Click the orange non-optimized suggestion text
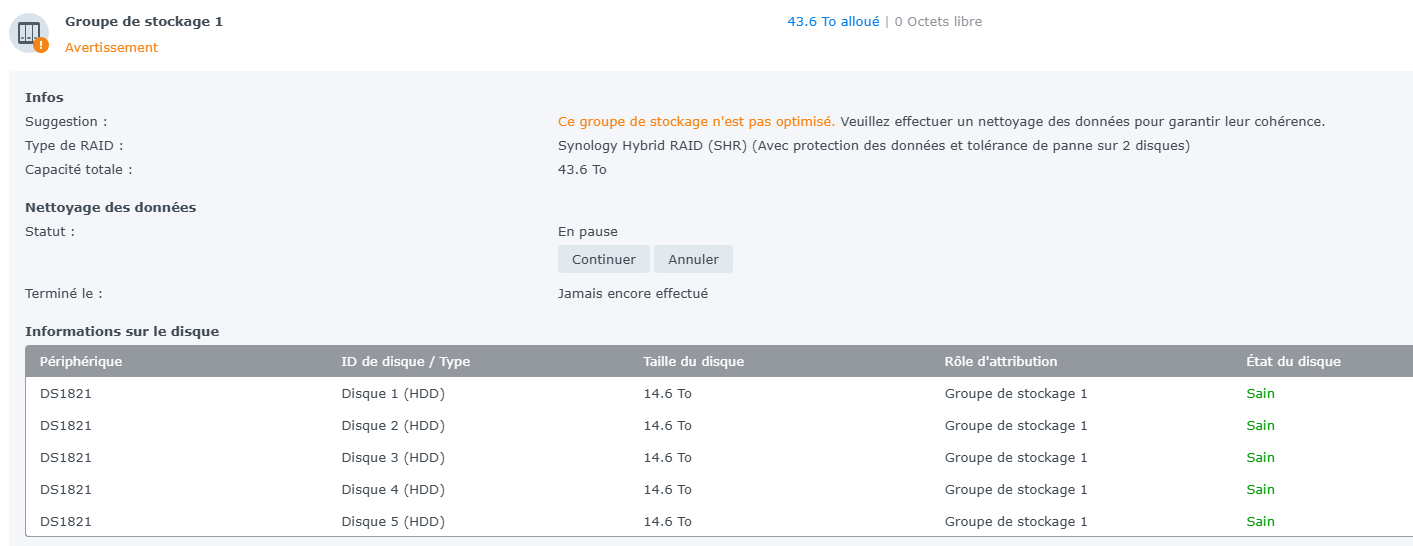1413x546 pixels. (x=696, y=121)
